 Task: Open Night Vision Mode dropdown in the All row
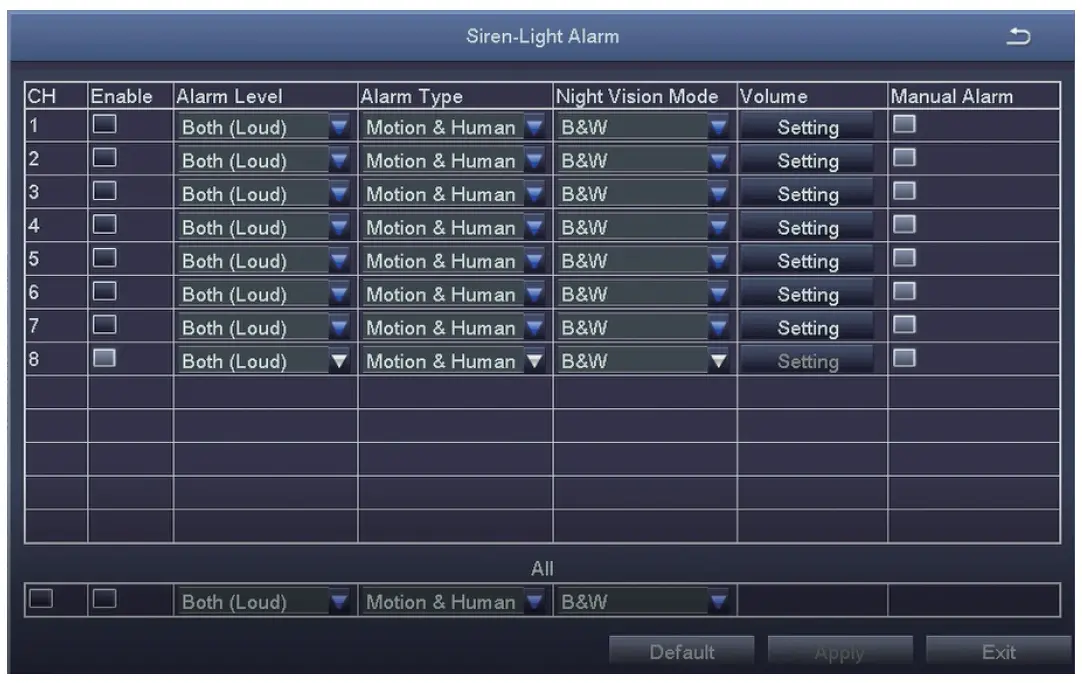tap(717, 601)
